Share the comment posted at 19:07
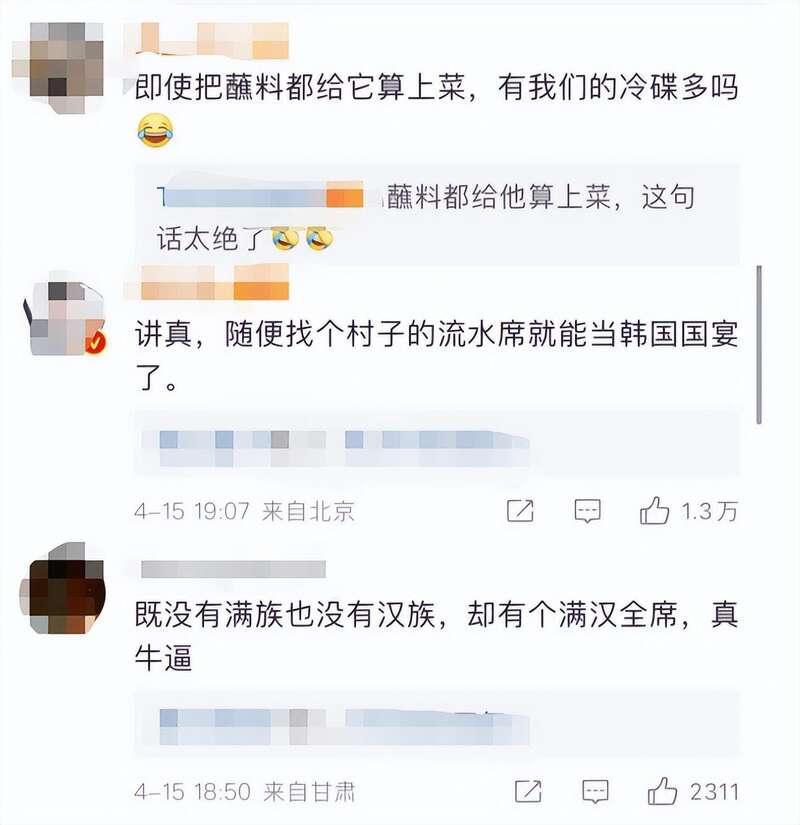The width and height of the screenshot is (800, 825). (520, 511)
